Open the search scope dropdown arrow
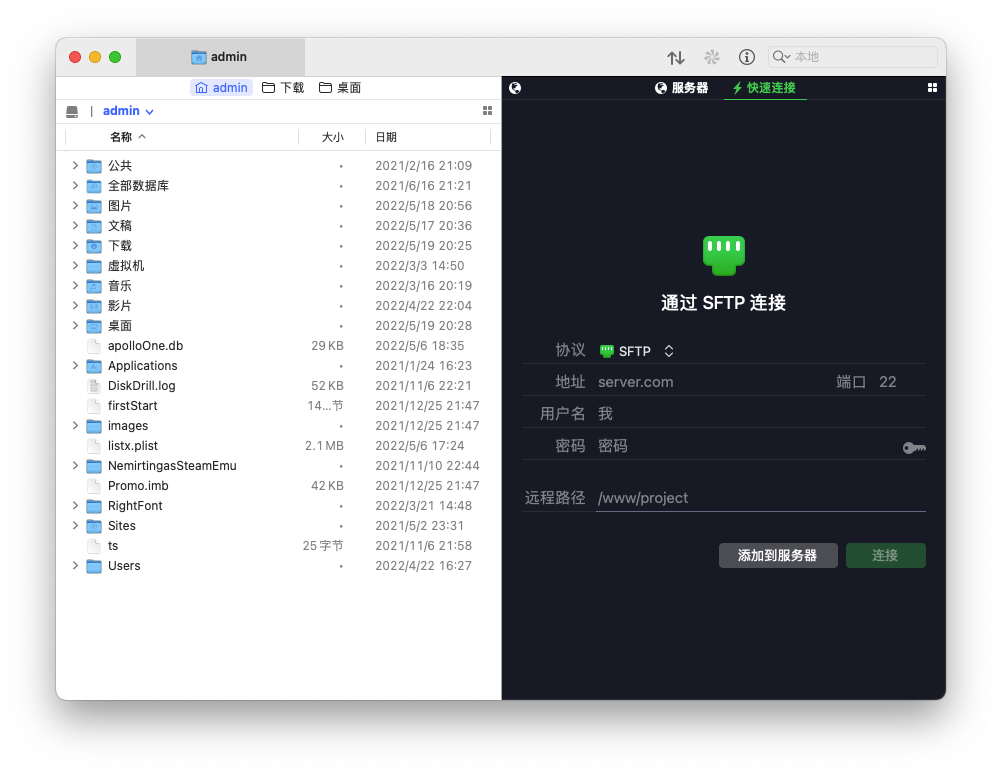Screen dimensions: 1002x774 click(787, 58)
